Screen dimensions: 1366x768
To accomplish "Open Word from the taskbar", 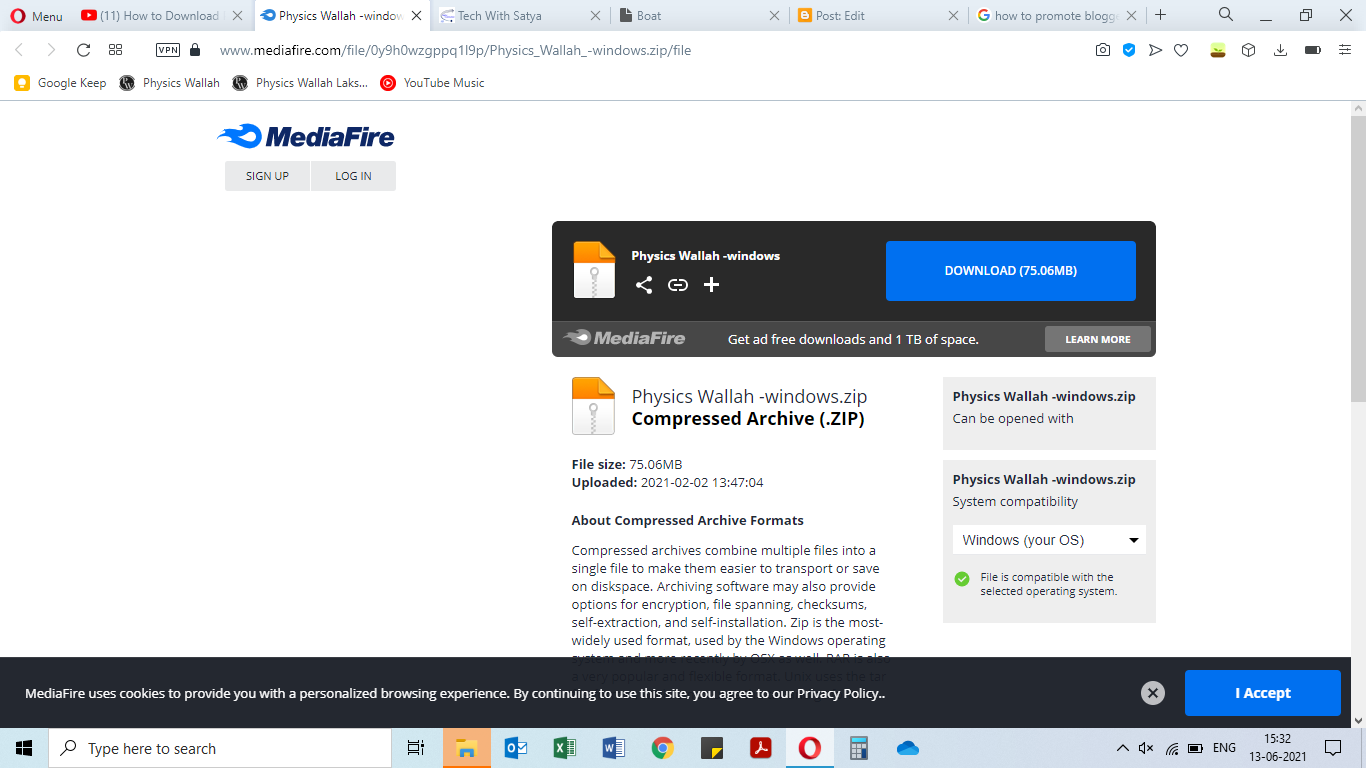I will [x=614, y=748].
